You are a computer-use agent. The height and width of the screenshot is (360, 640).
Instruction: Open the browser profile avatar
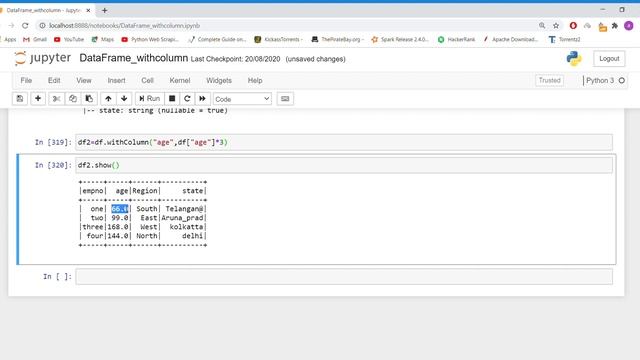point(629,26)
